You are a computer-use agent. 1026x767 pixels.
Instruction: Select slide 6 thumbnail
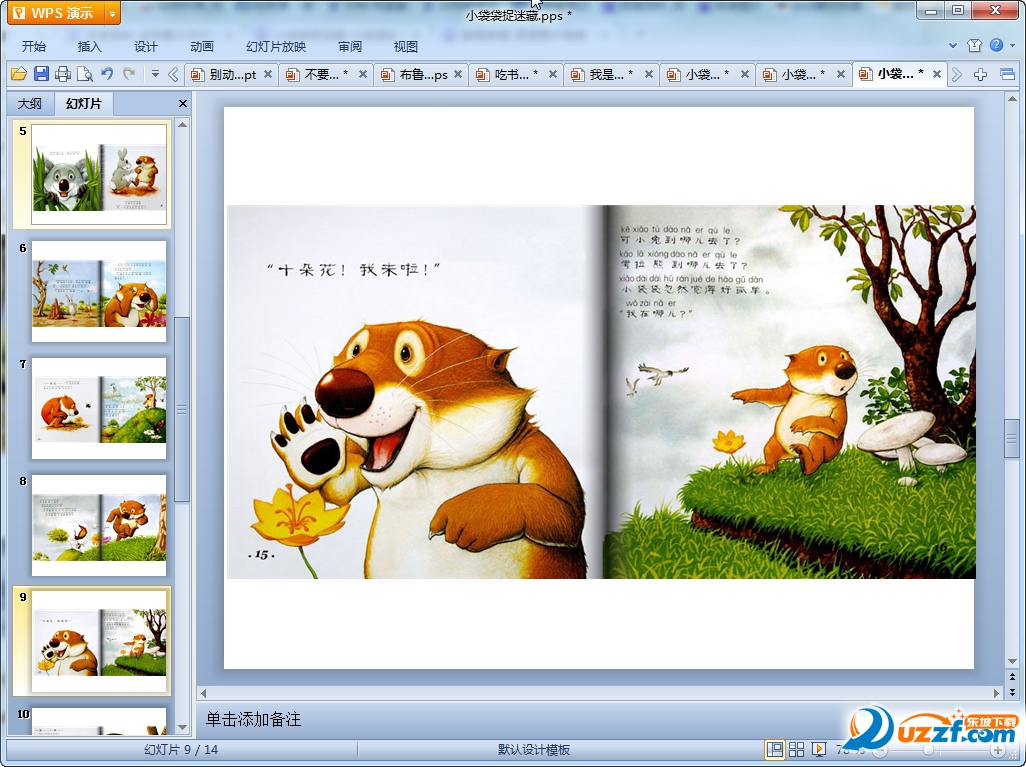click(99, 291)
